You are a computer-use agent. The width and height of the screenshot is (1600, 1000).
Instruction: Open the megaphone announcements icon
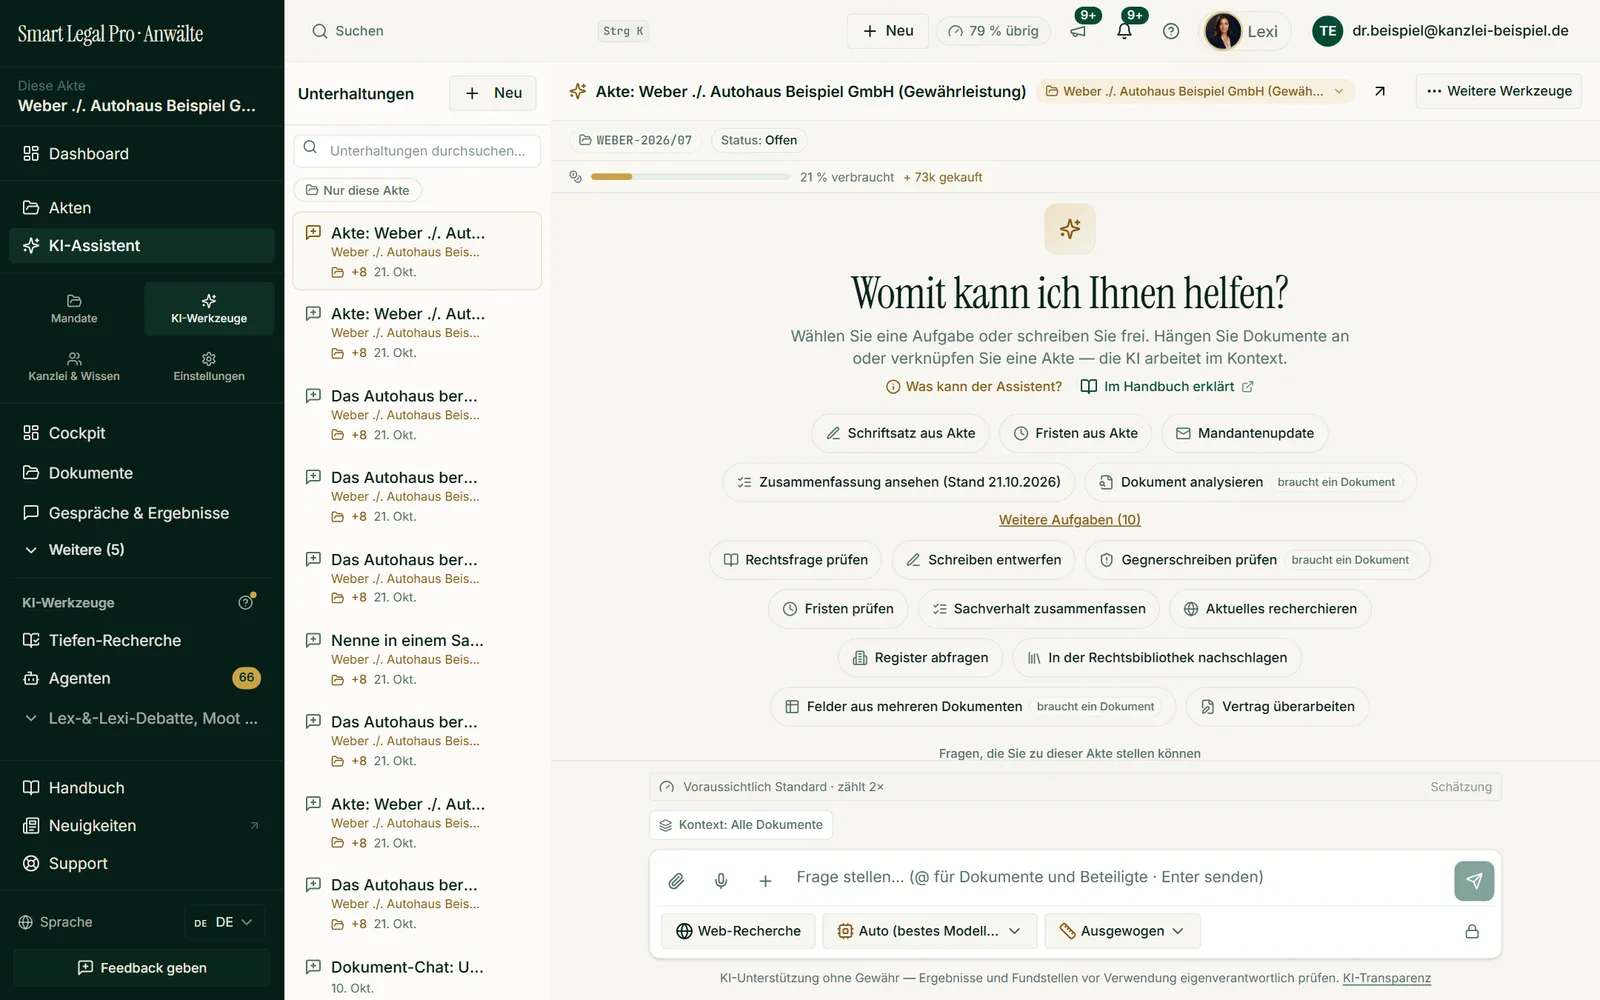pos(1078,31)
